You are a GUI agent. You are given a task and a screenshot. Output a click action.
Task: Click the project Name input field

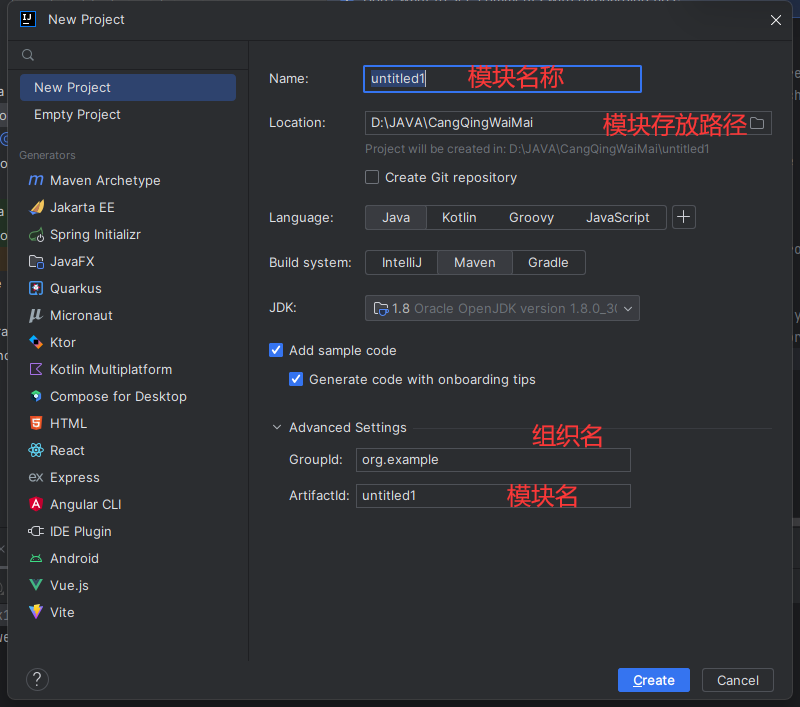(502, 79)
